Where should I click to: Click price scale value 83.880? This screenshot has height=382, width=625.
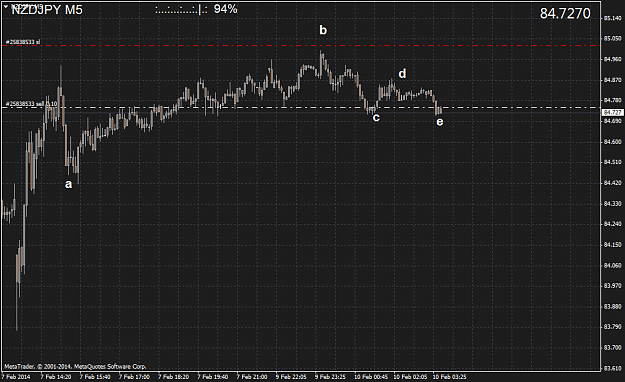click(613, 306)
